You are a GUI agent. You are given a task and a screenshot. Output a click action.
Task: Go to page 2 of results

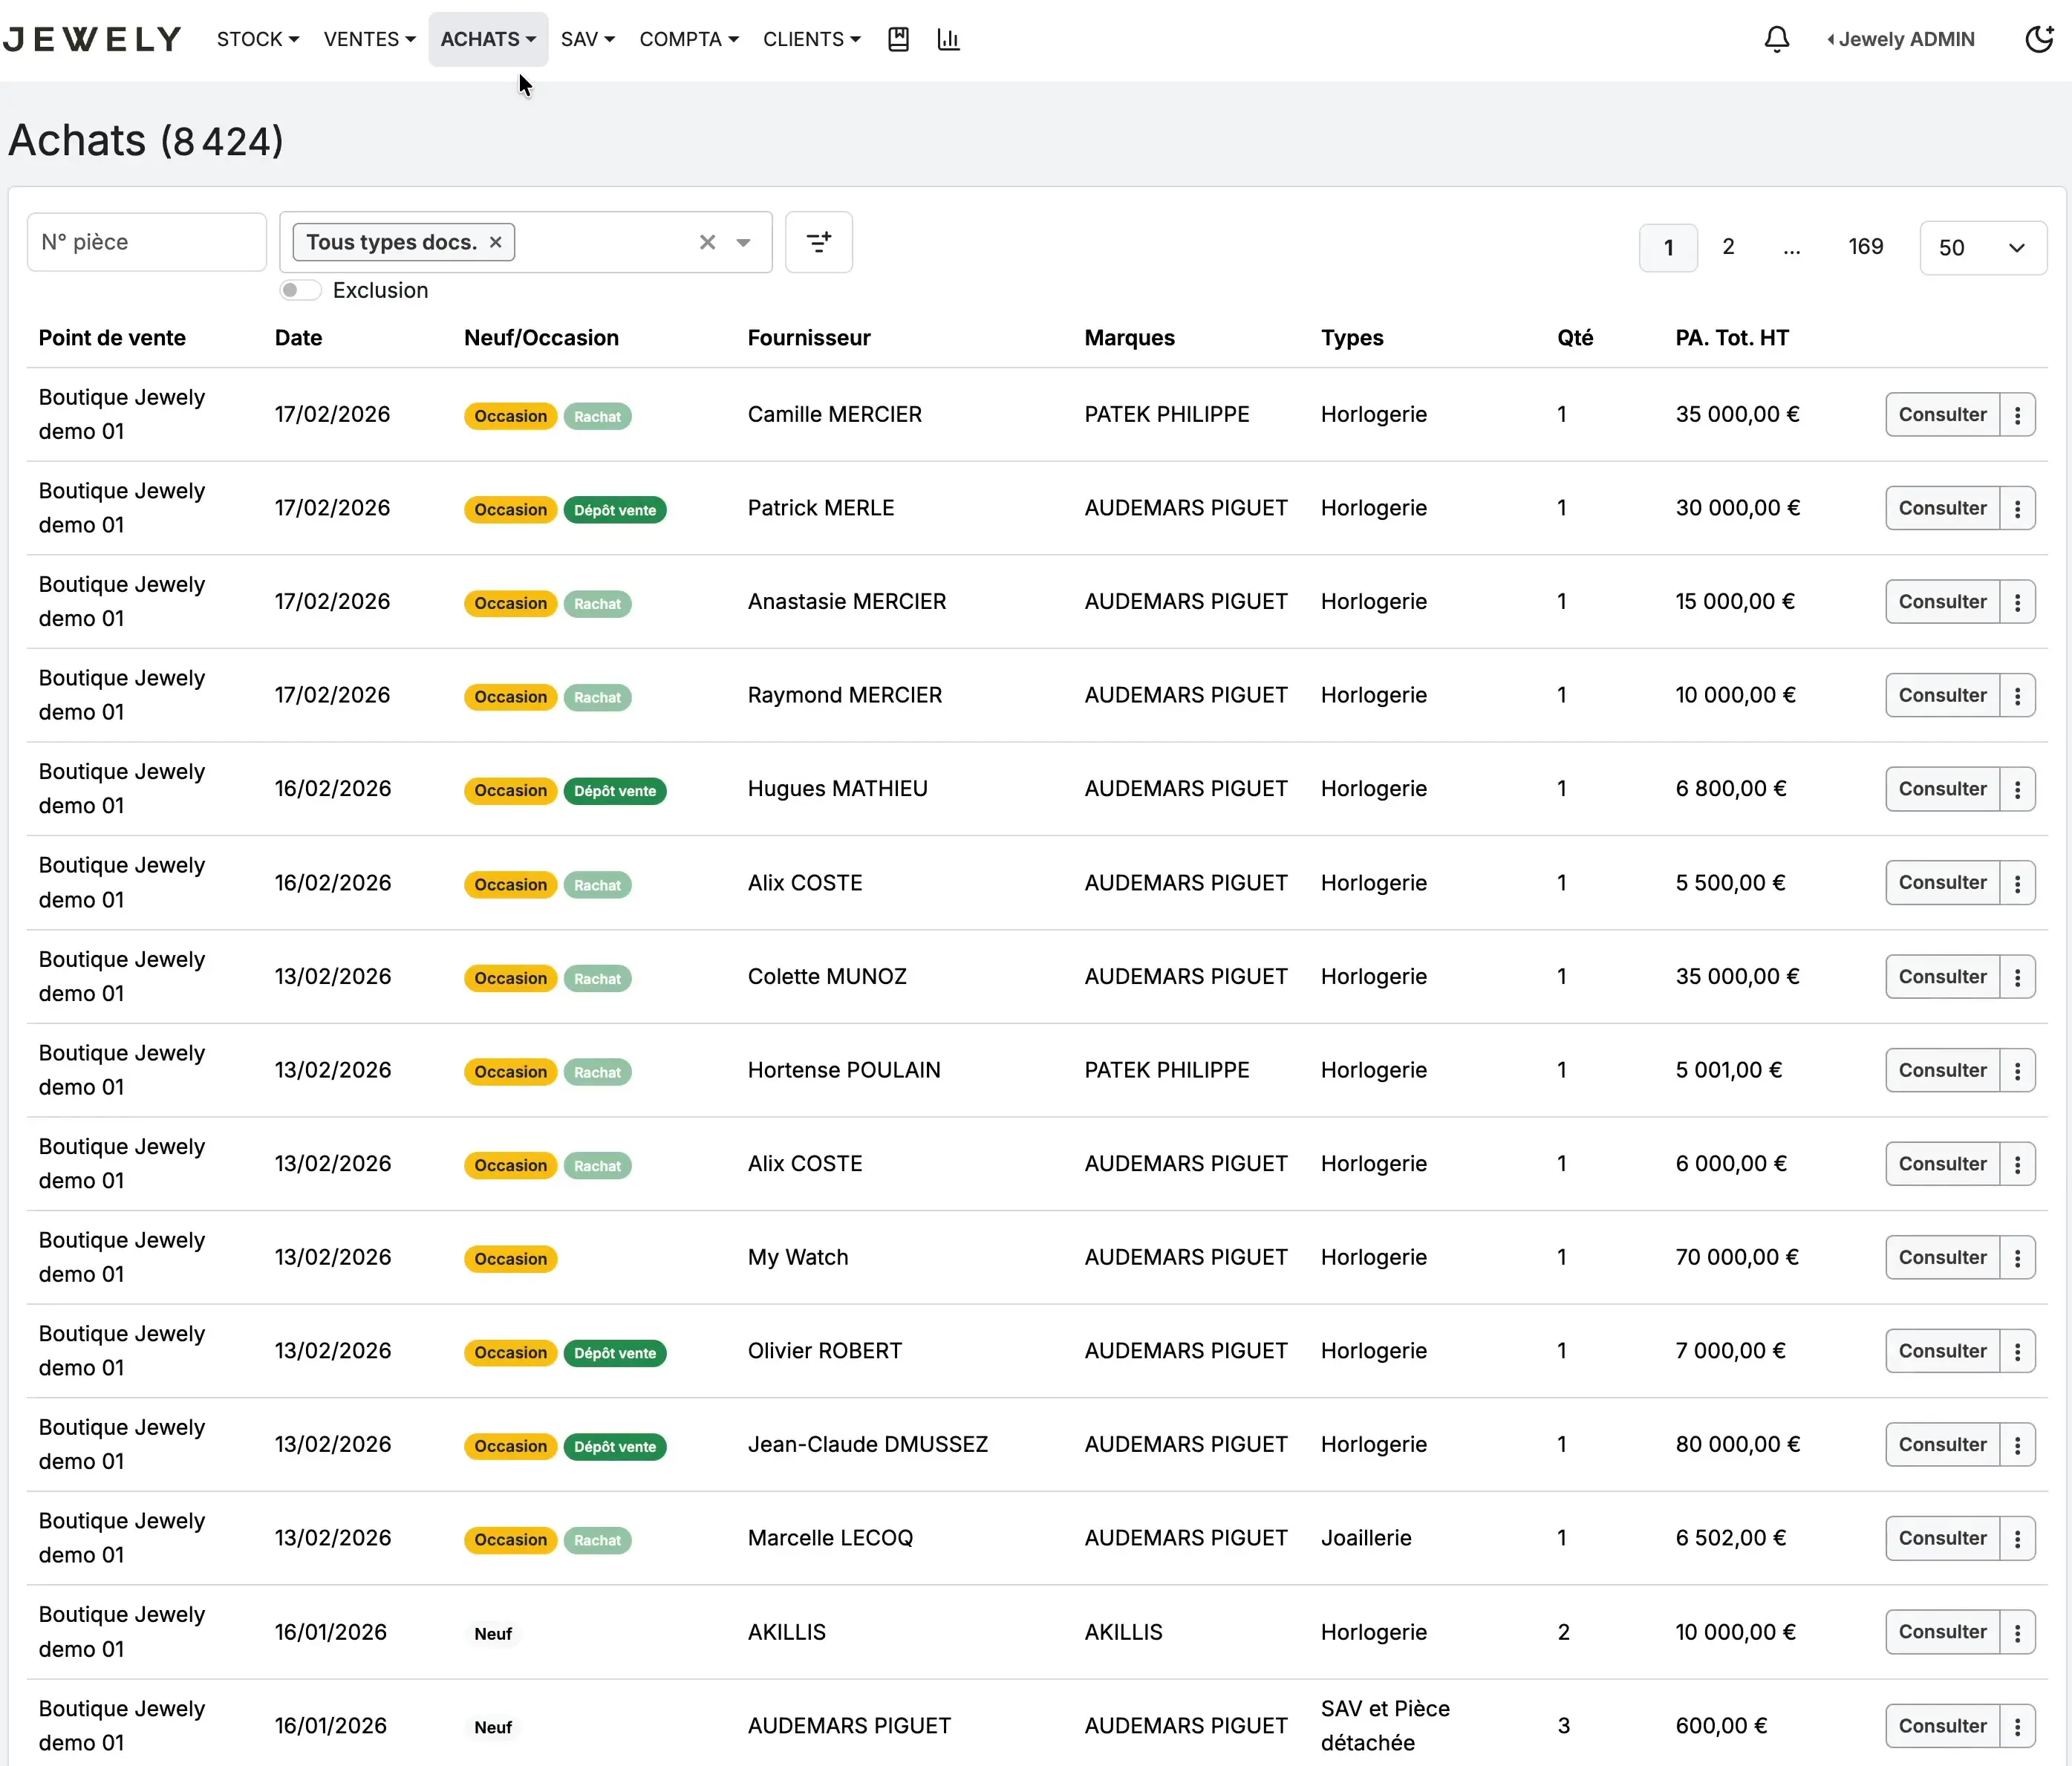(1727, 247)
